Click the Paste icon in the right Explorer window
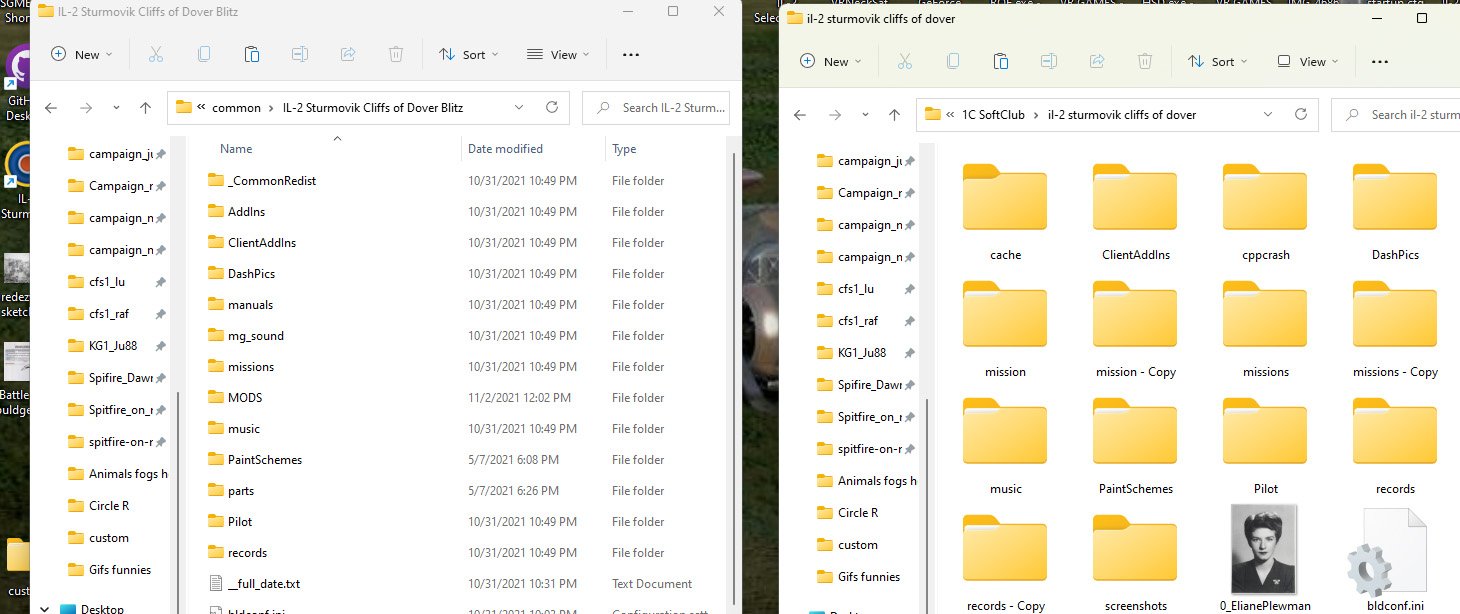The image size is (1460, 614). [1000, 62]
